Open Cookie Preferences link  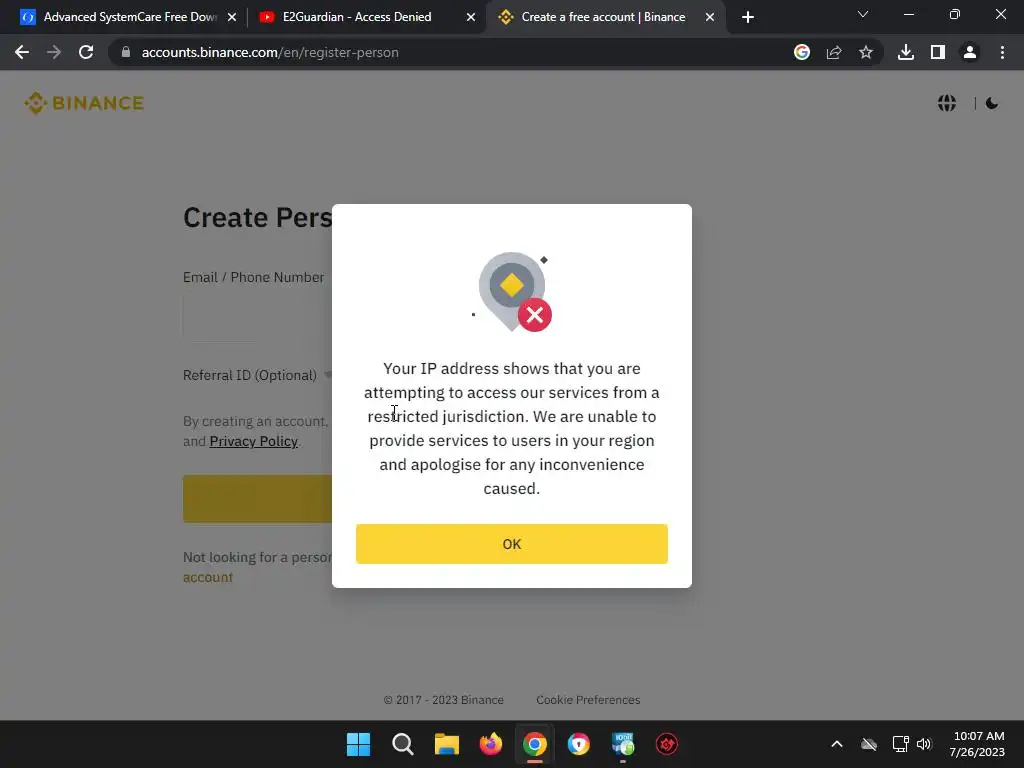[x=588, y=700]
